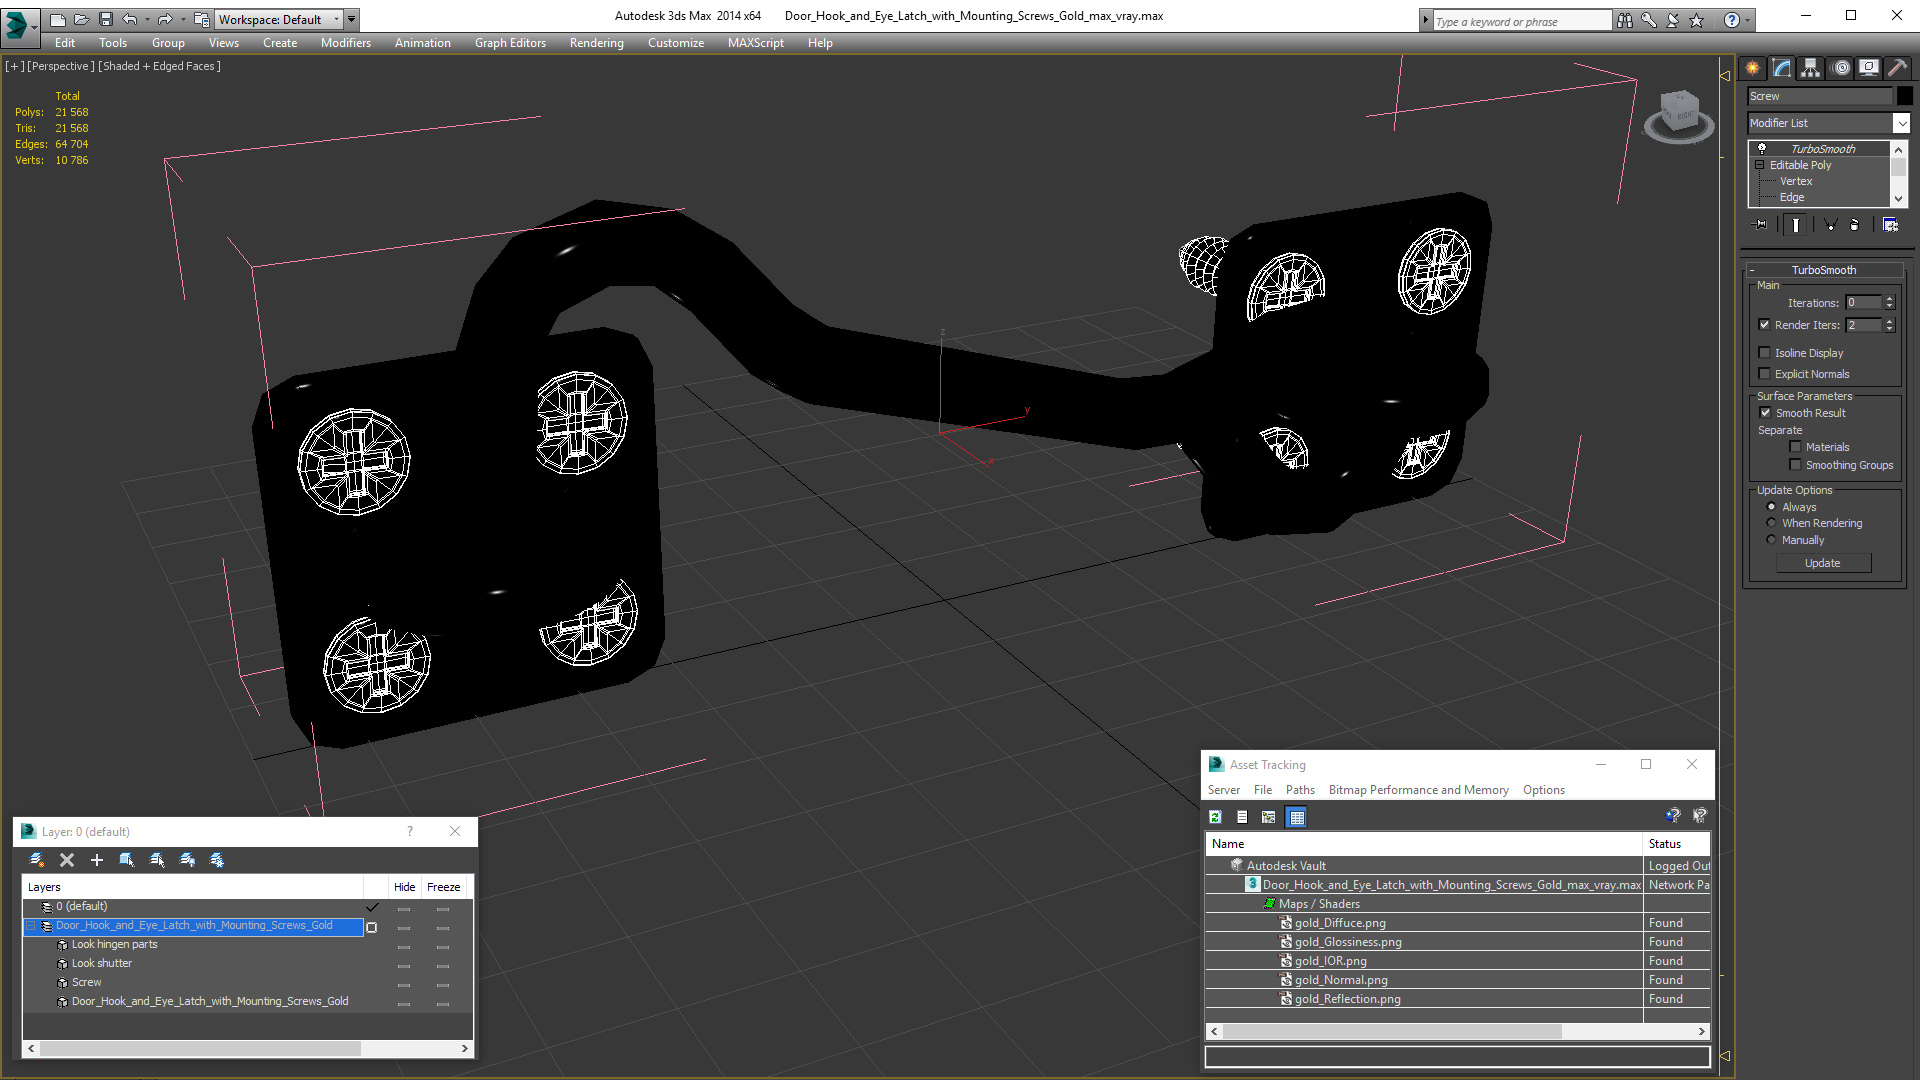Open the Modifiers menu

click(346, 43)
